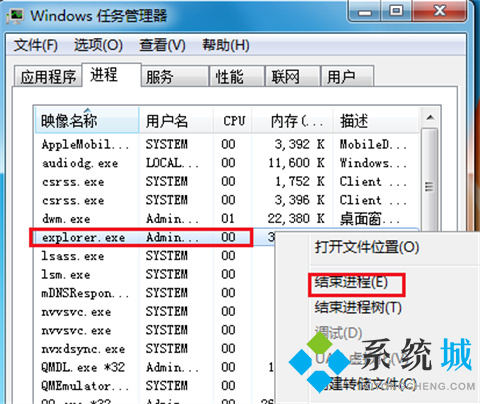The width and height of the screenshot is (480, 404).
Task: Sort by 映像名称 column header
Action: pos(87,120)
